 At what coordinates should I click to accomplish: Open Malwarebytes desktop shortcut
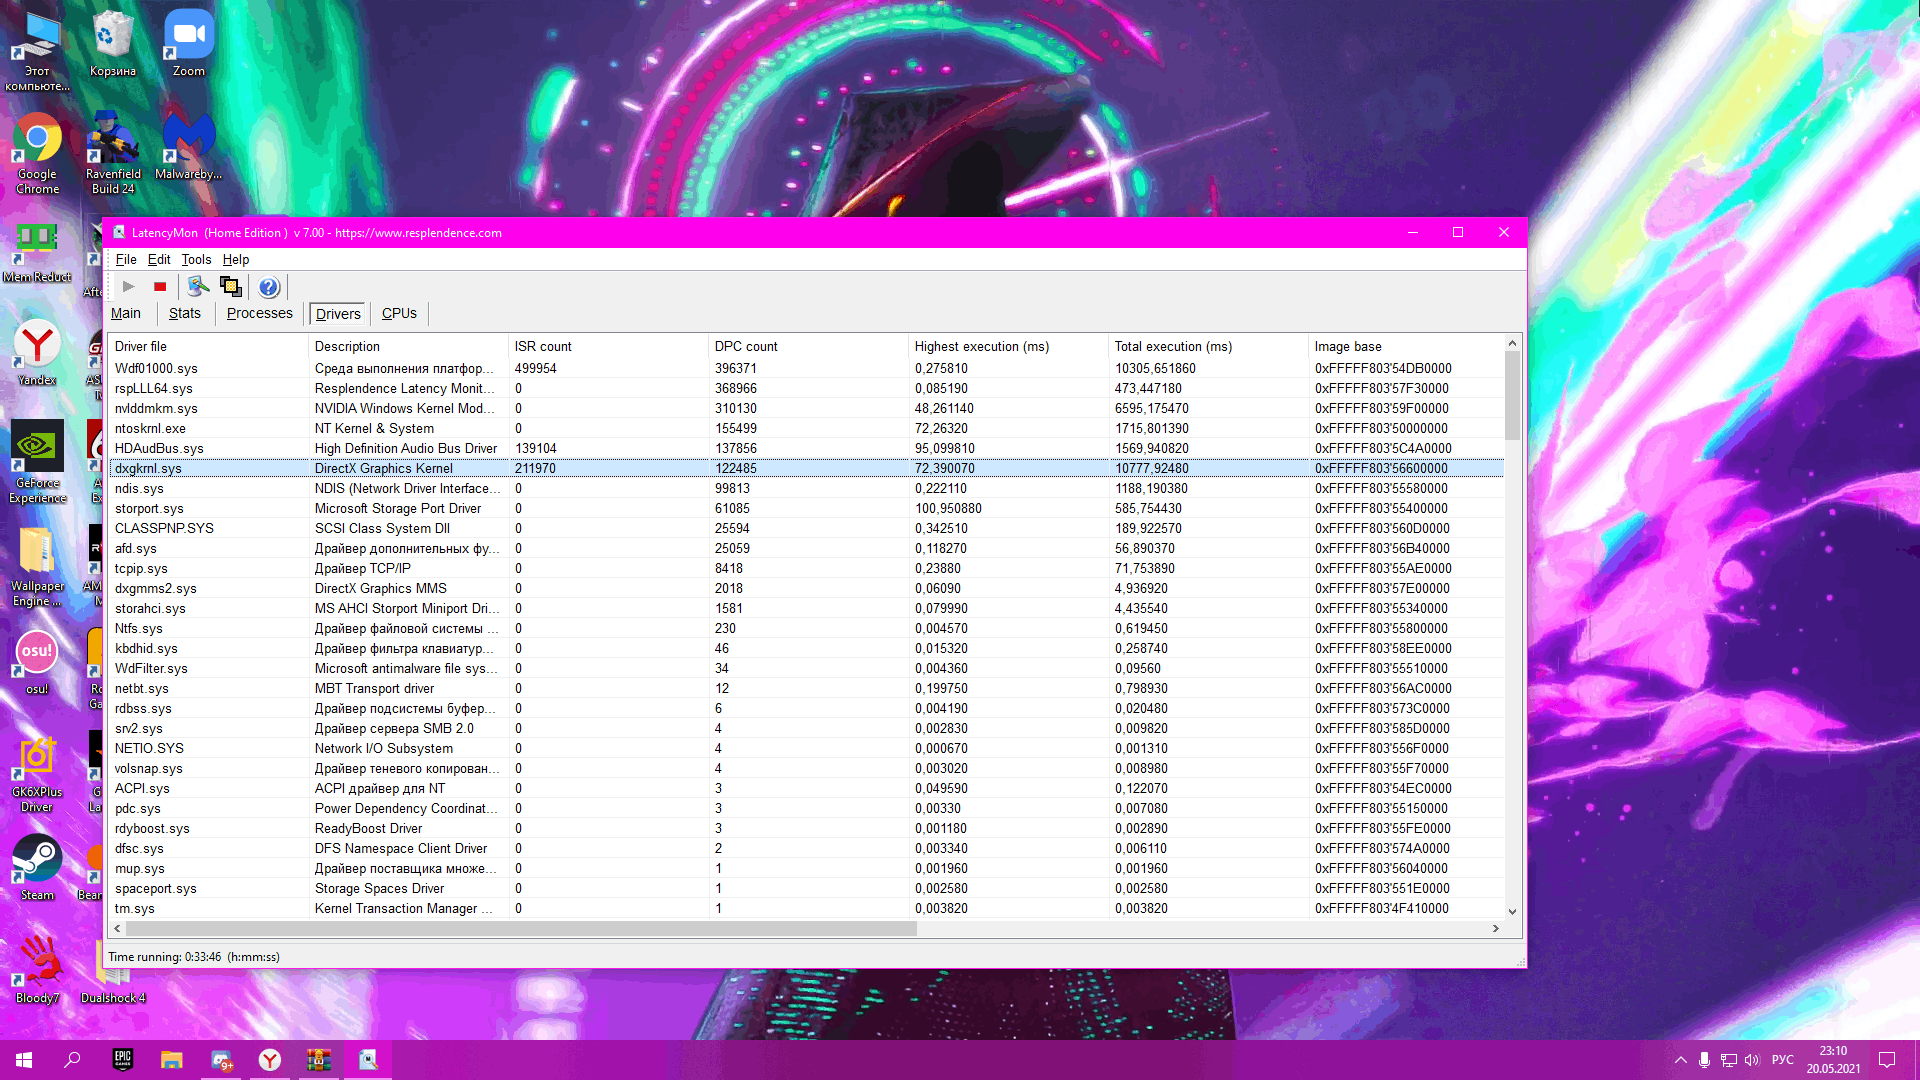pos(188,147)
